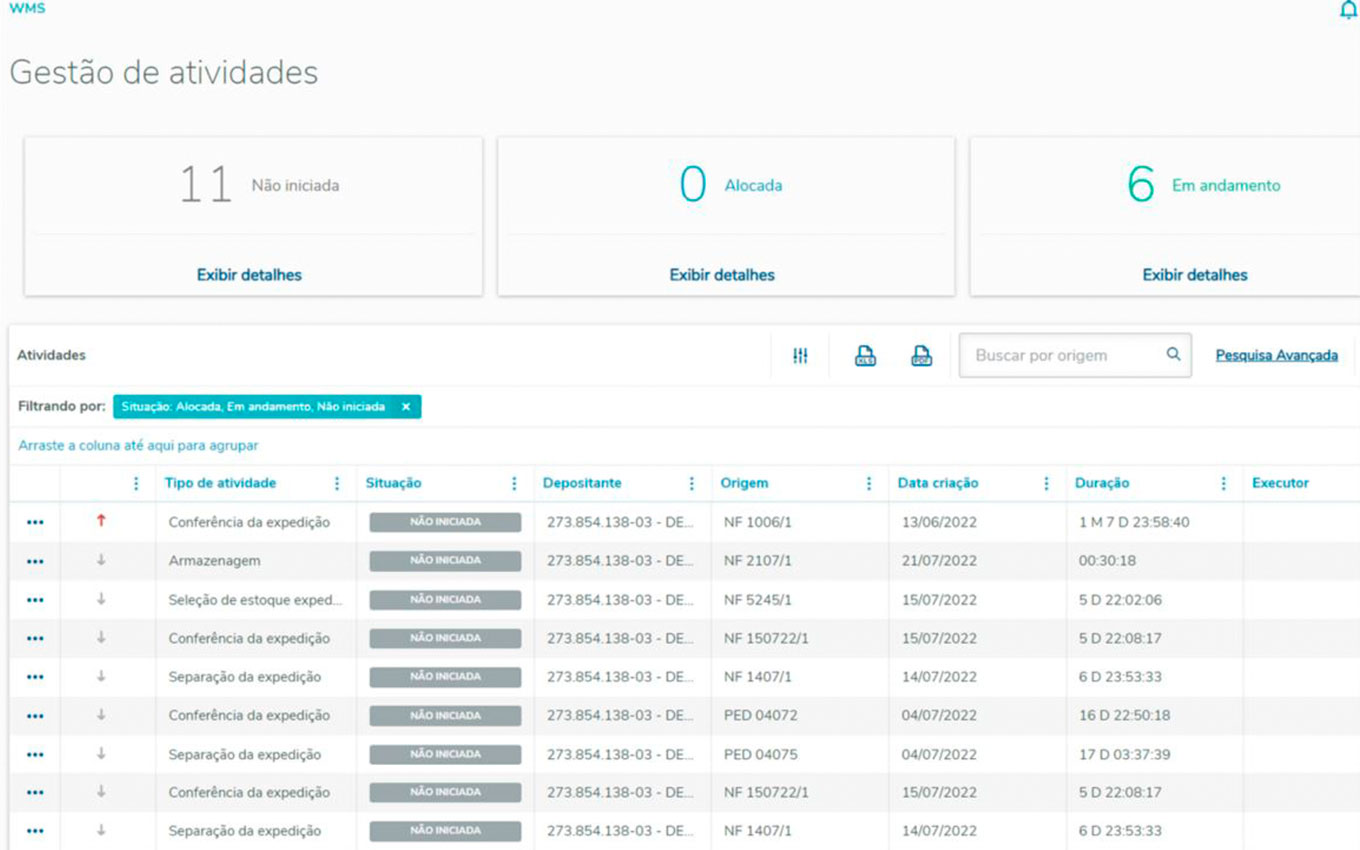Open Situação column options menu
This screenshot has width=1360, height=850.
pyautogui.click(x=514, y=483)
